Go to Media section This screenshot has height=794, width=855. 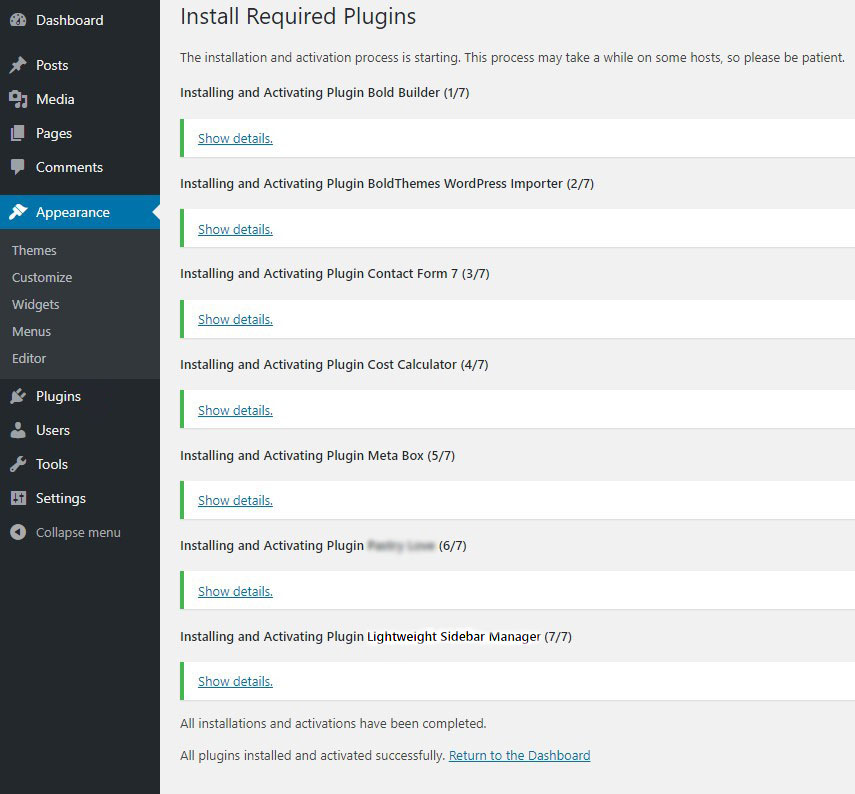55,99
